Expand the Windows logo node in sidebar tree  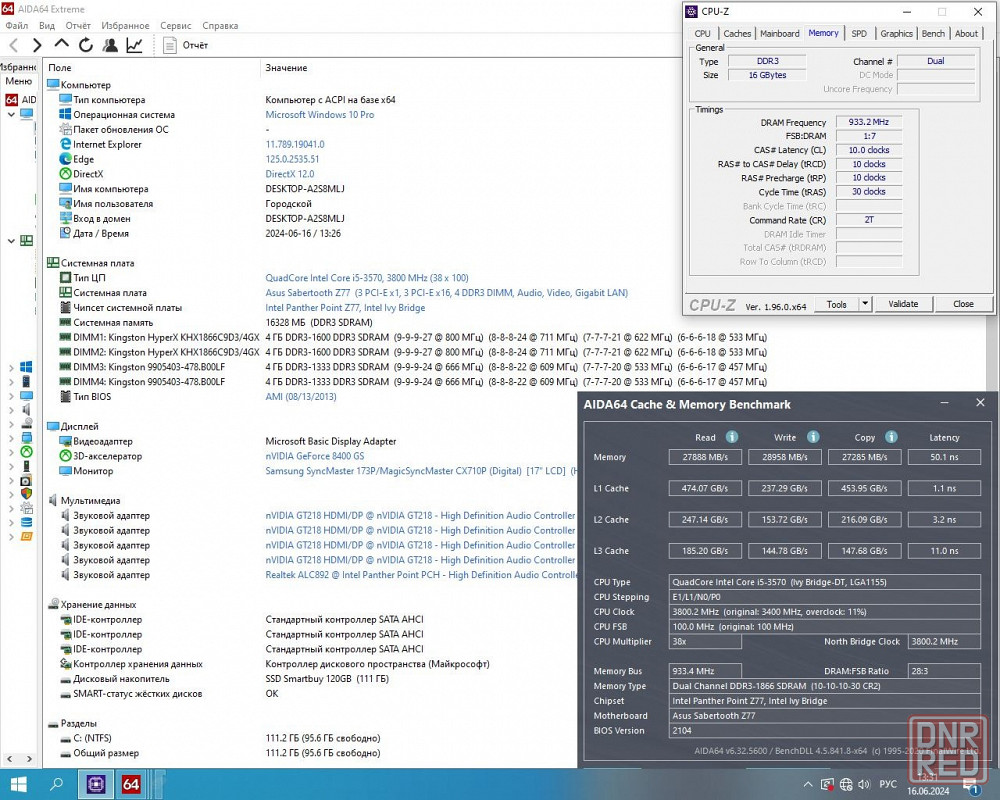11,367
